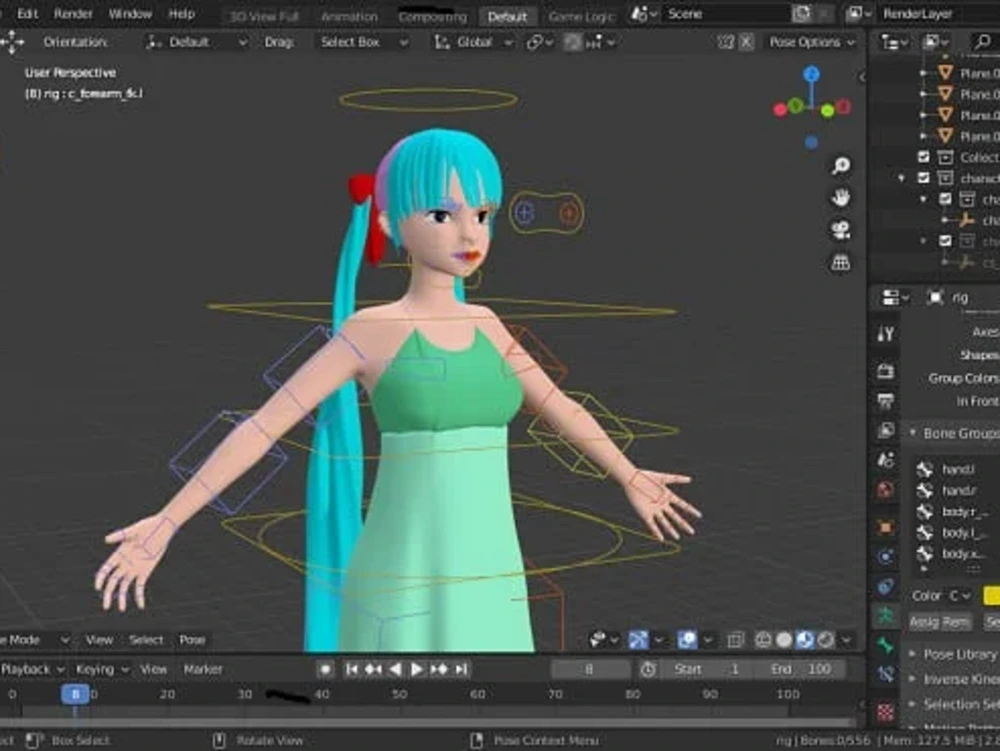
Task: Open the Playback dropdown
Action: tap(32, 669)
